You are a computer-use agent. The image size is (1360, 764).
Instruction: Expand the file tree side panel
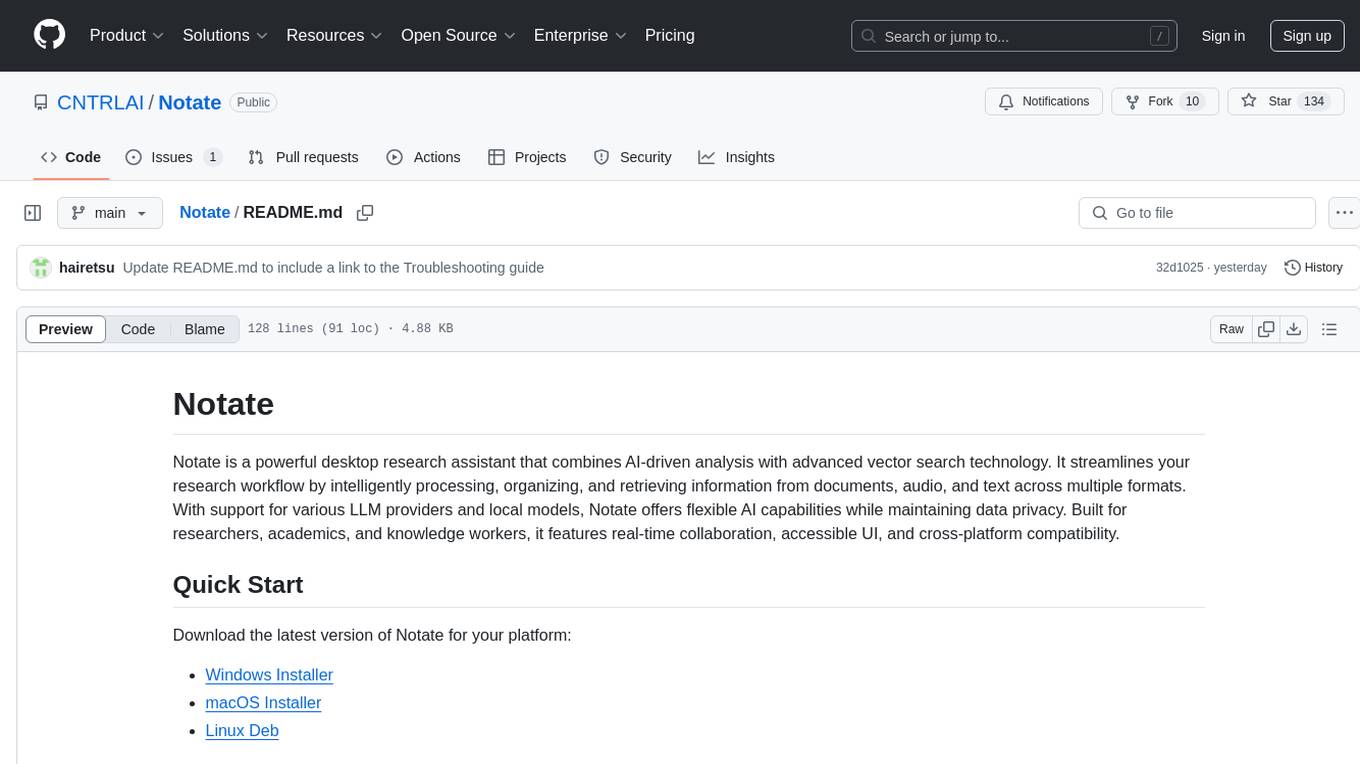pyautogui.click(x=33, y=213)
